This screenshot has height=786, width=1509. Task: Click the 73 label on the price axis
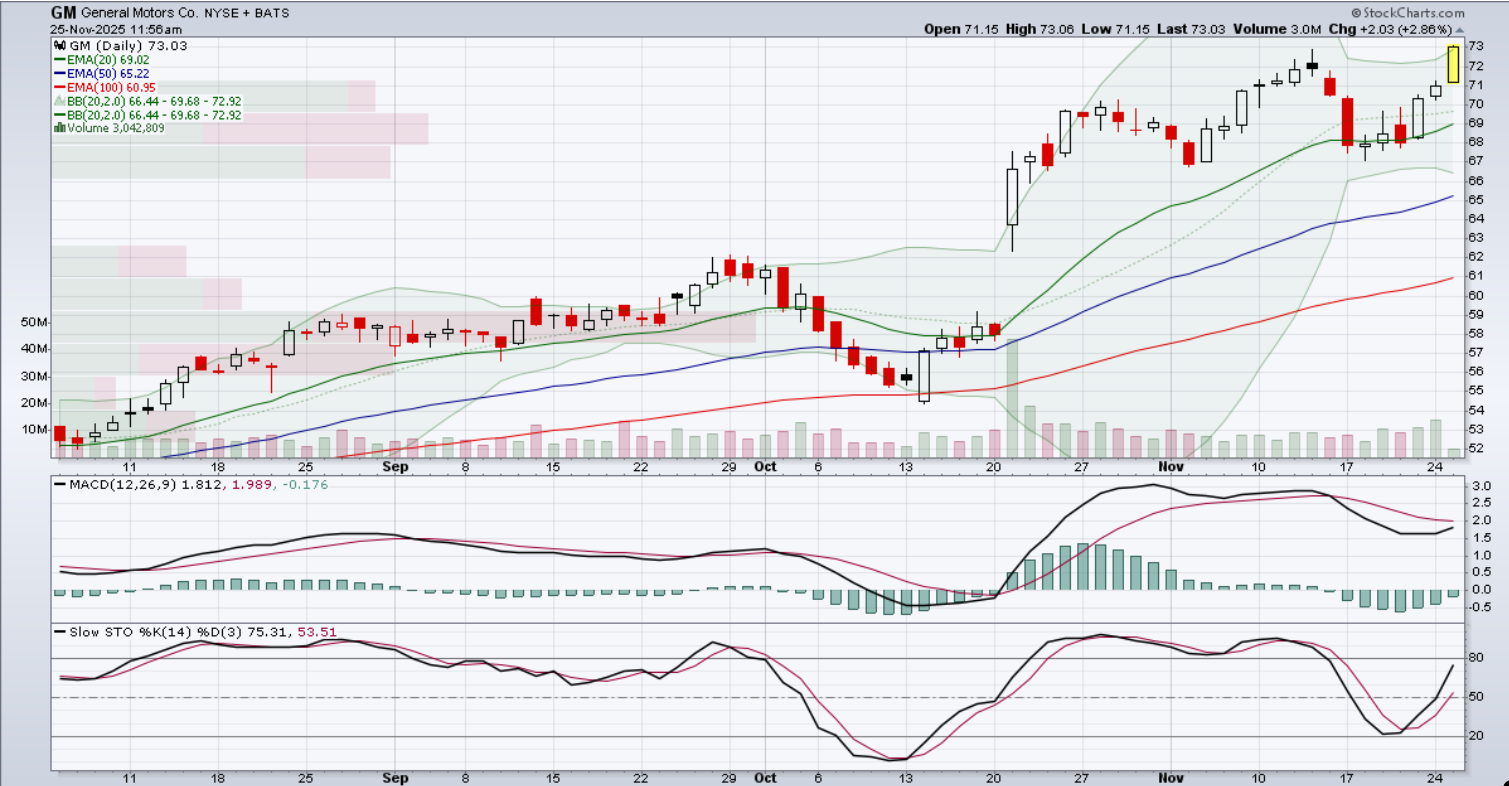click(x=1476, y=47)
